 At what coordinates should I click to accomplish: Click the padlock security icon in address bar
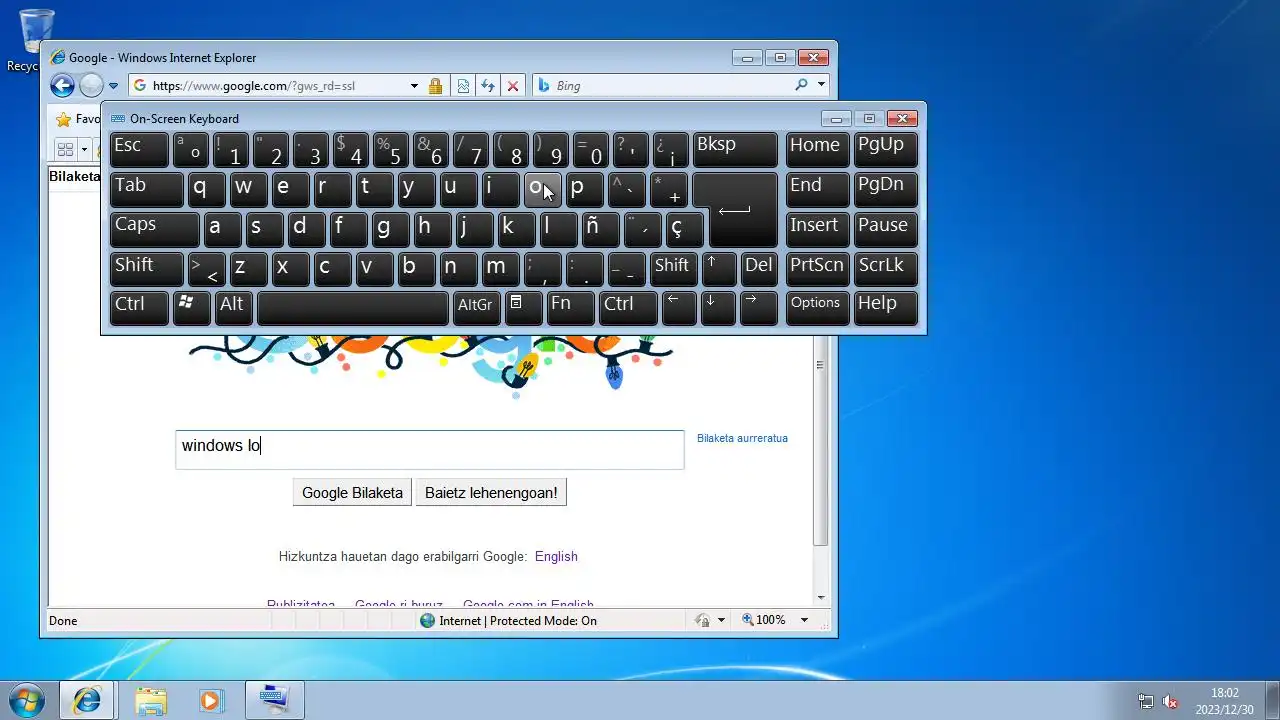tap(435, 86)
